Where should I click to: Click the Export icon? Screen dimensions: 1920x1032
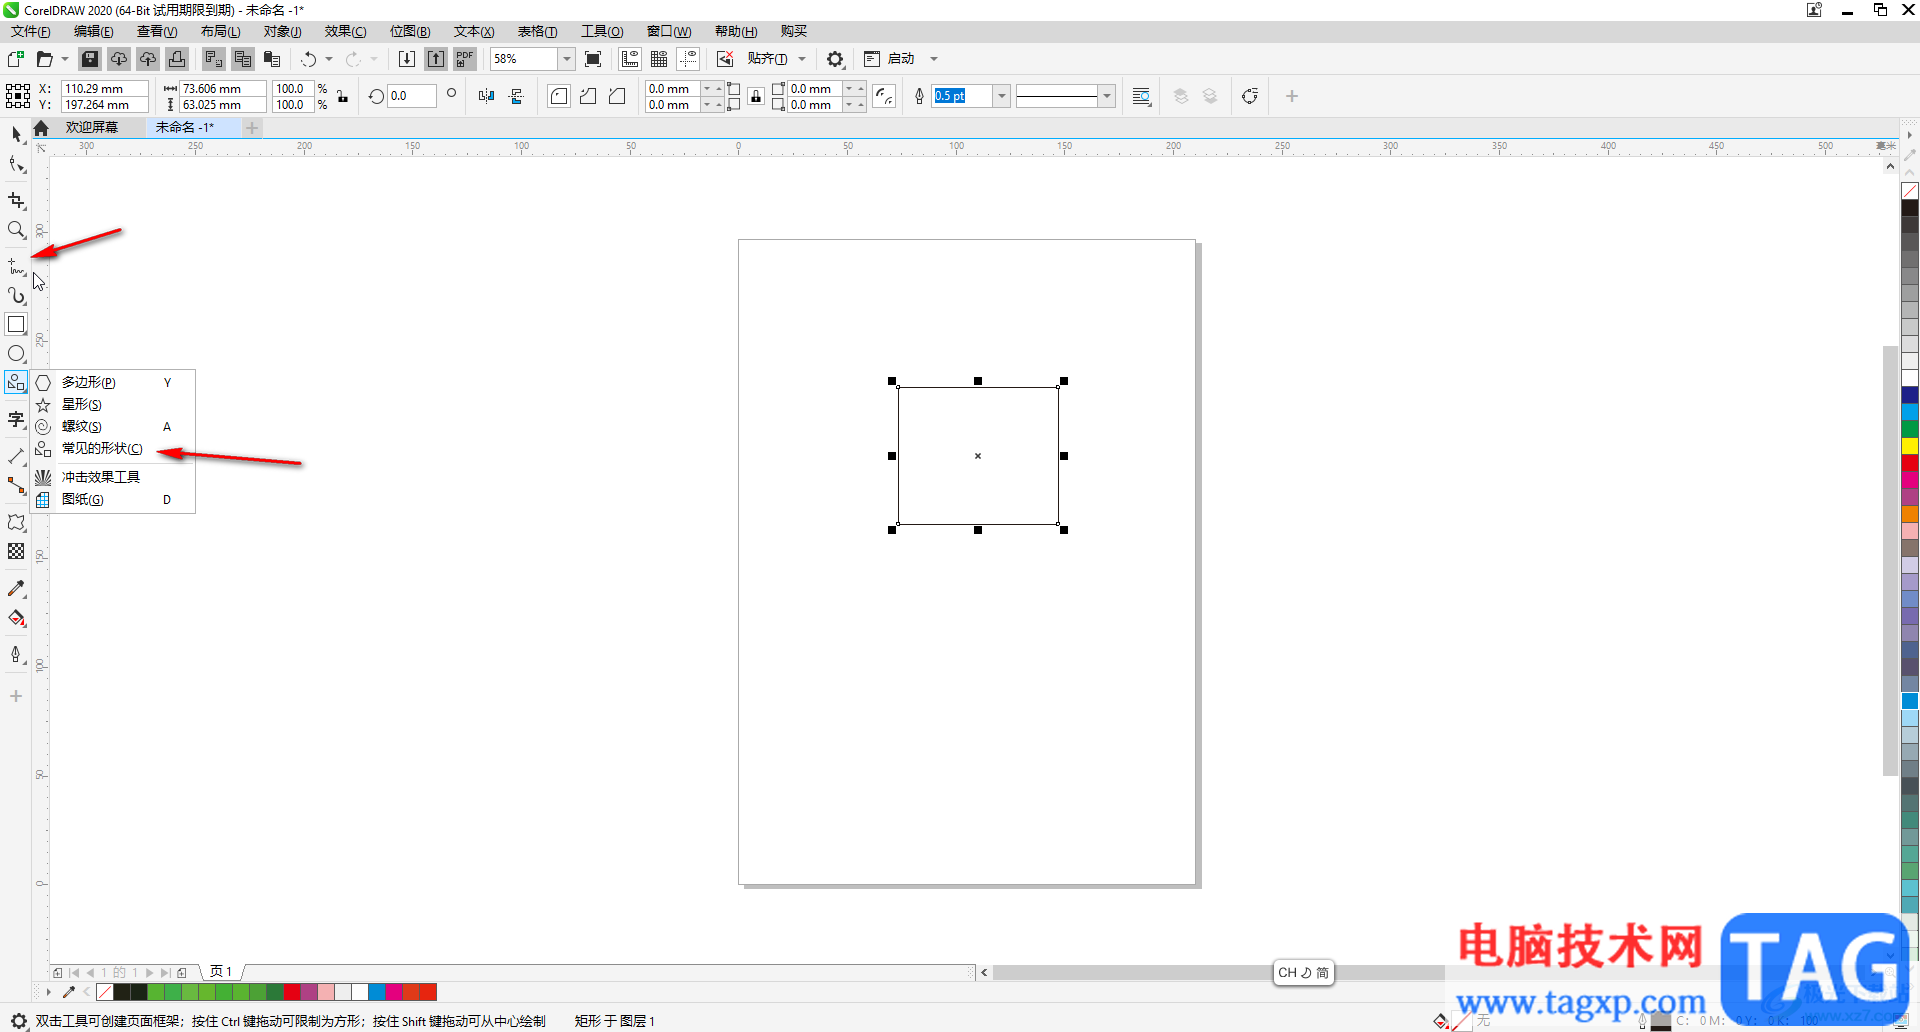[436, 59]
